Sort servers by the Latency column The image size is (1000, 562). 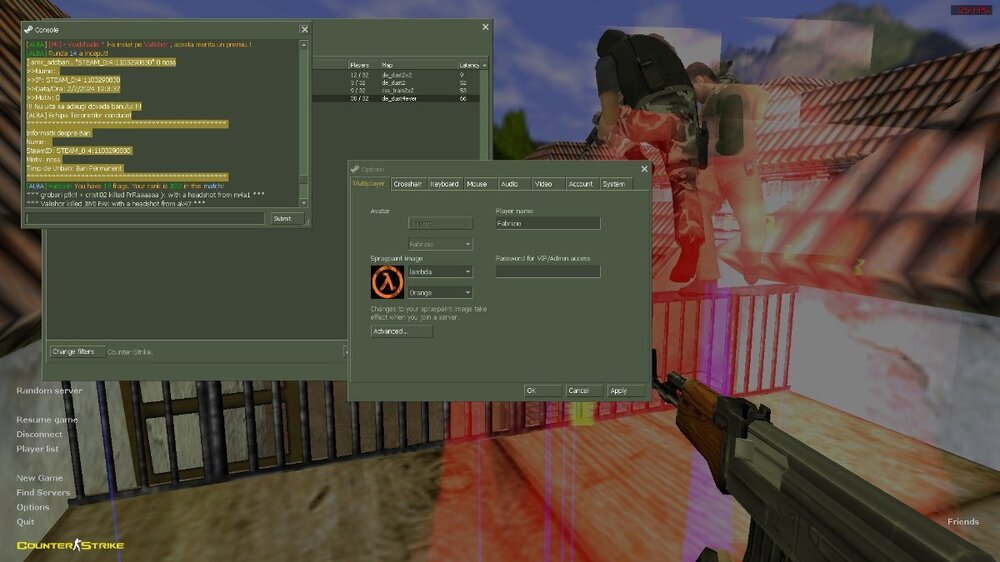coord(470,66)
